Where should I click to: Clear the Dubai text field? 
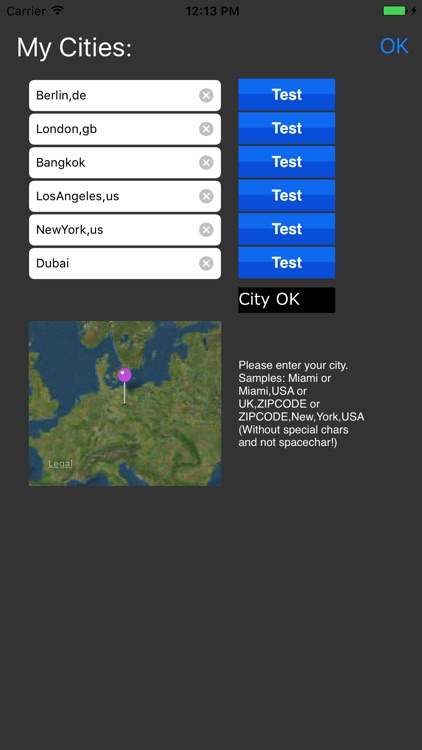coord(206,264)
